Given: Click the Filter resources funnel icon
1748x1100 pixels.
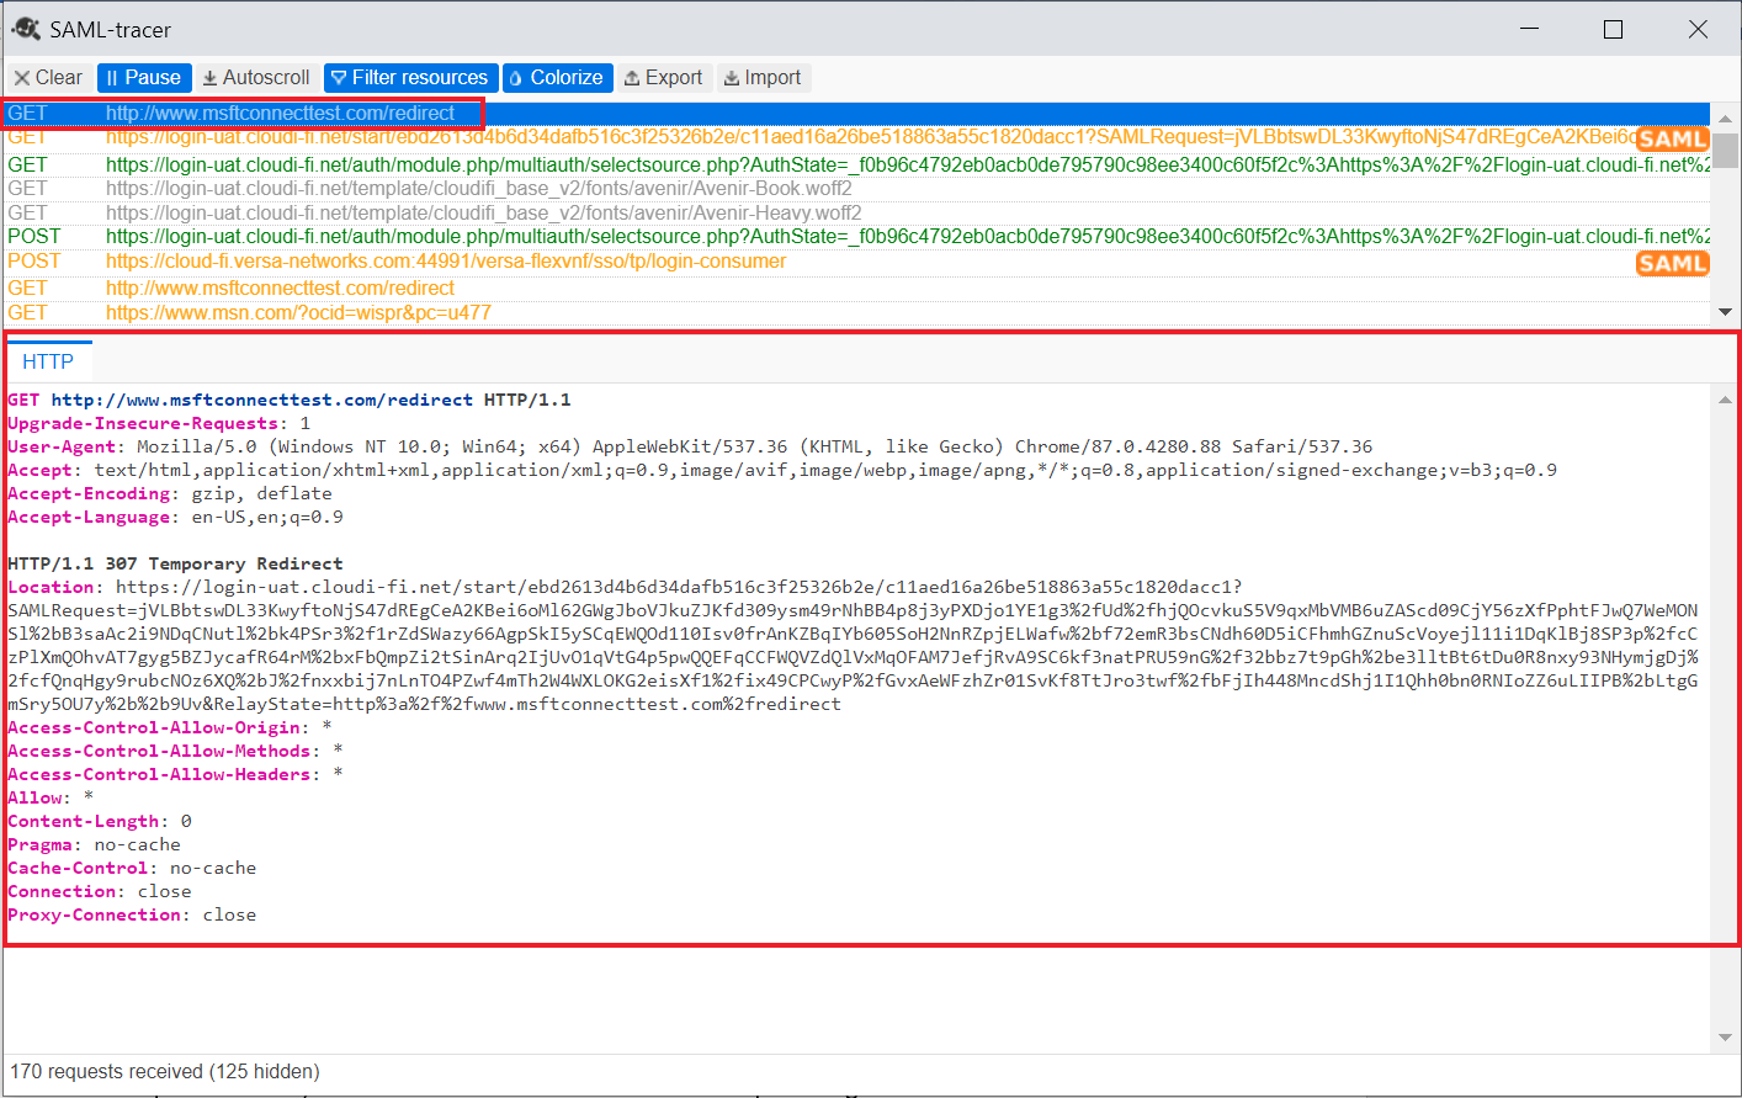Looking at the screenshot, I should (x=340, y=77).
